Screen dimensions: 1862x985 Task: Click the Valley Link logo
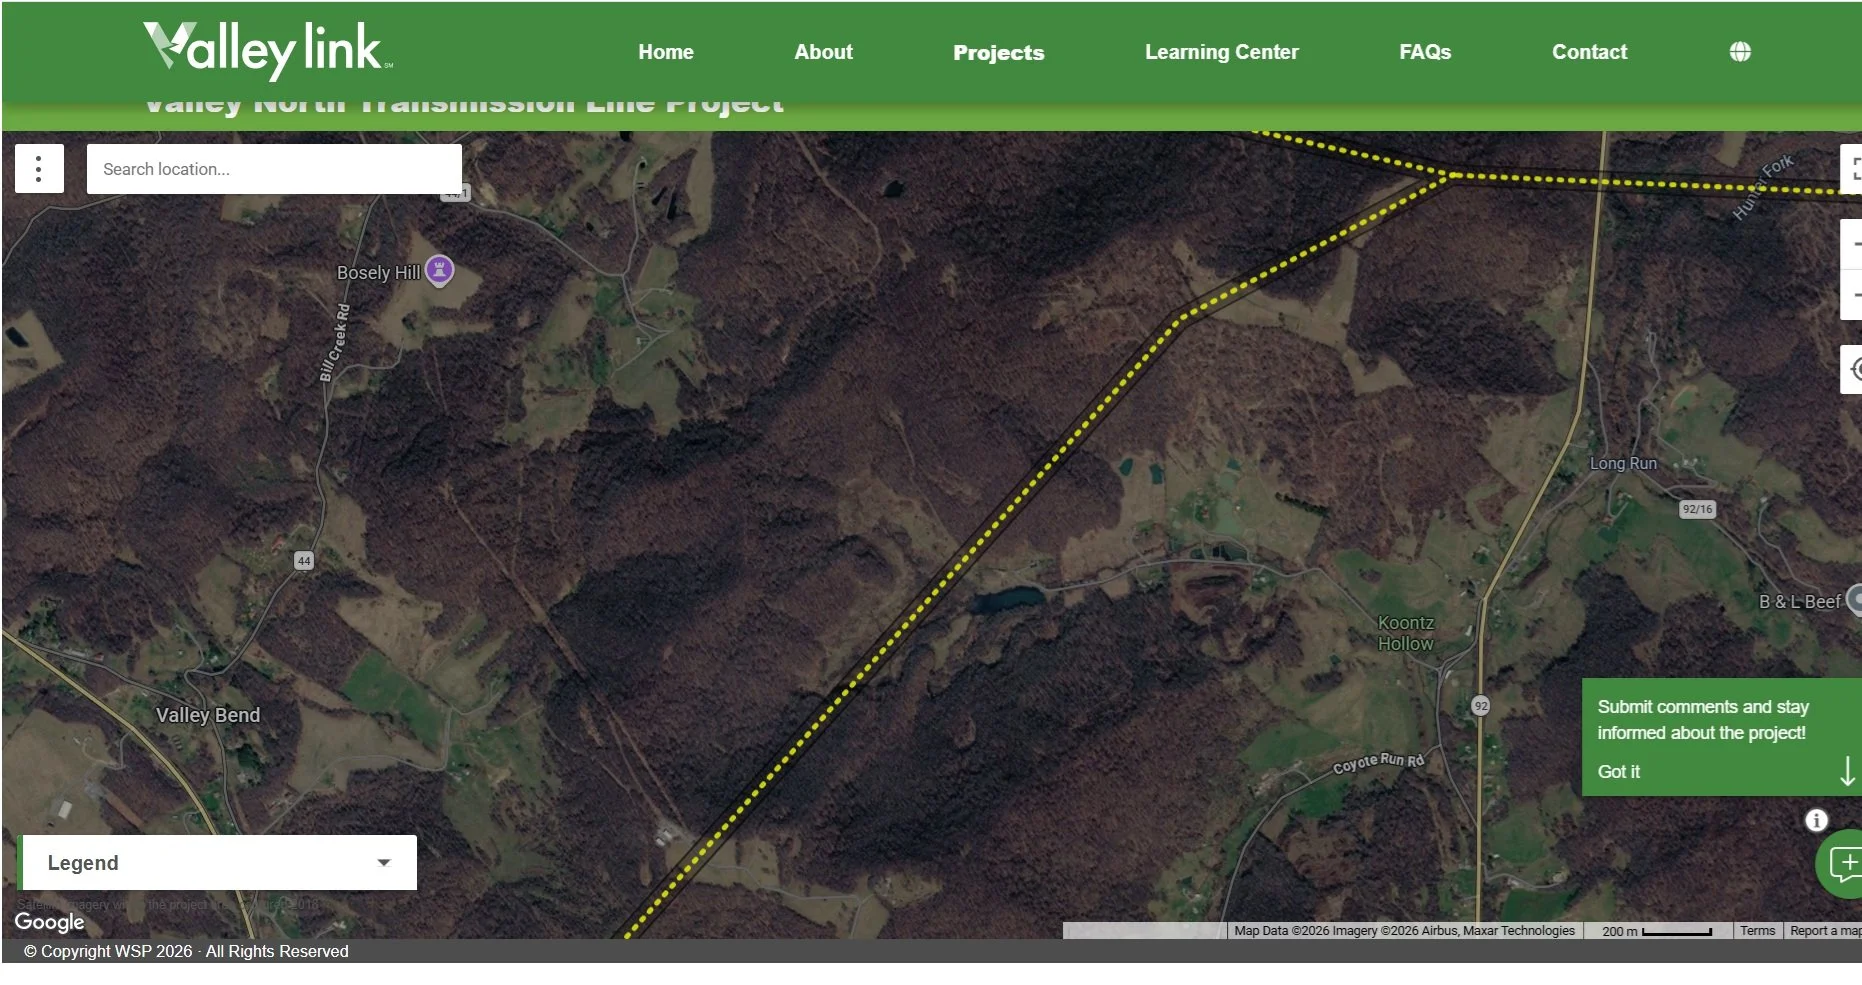268,50
